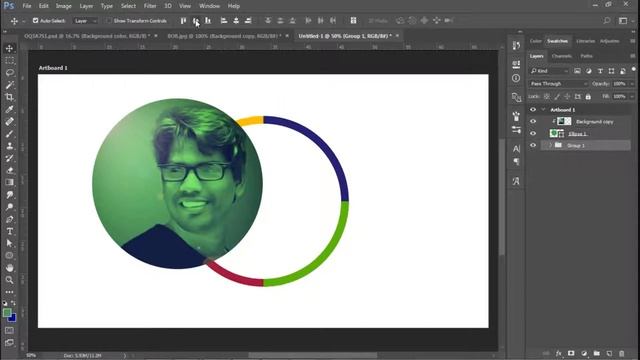Screen dimensions: 640x360
Task: Open the Opacity slider dropdown arrow
Action: [x=632, y=84]
